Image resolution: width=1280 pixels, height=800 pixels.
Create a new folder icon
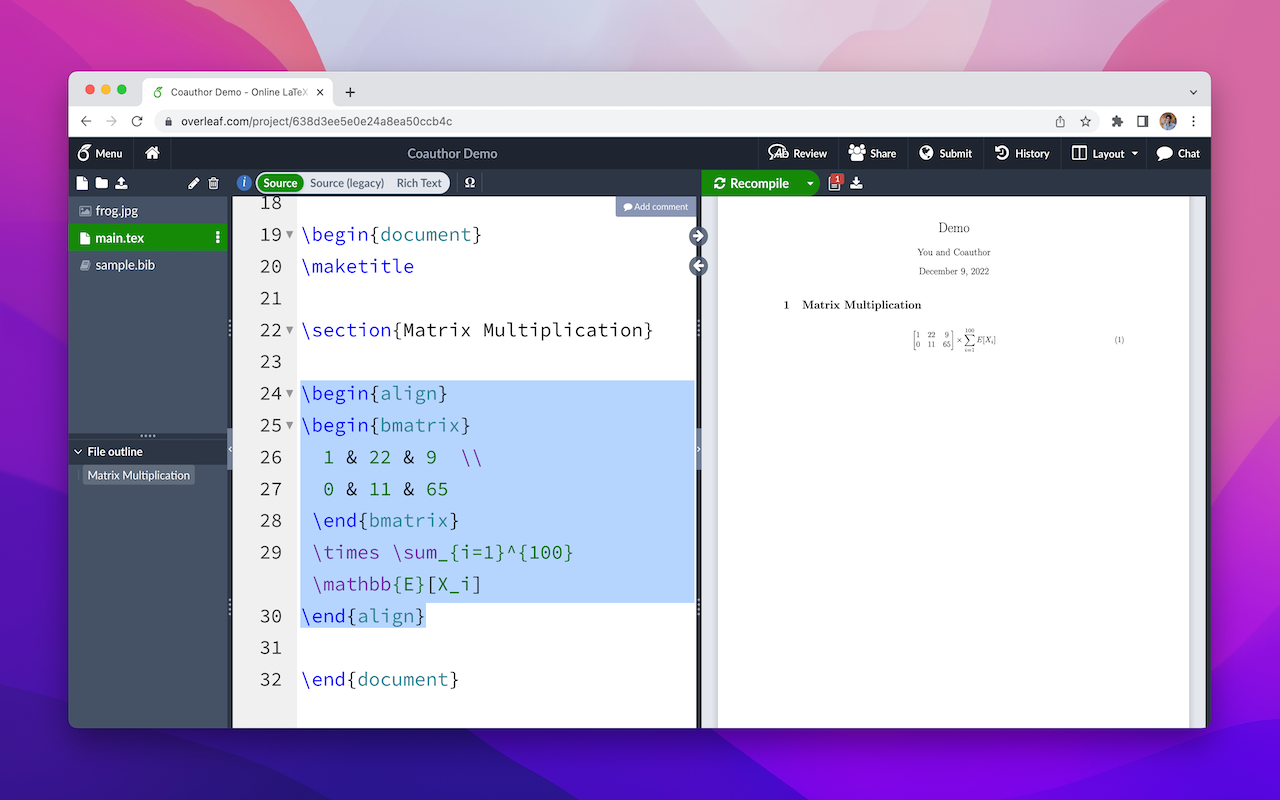(x=102, y=183)
